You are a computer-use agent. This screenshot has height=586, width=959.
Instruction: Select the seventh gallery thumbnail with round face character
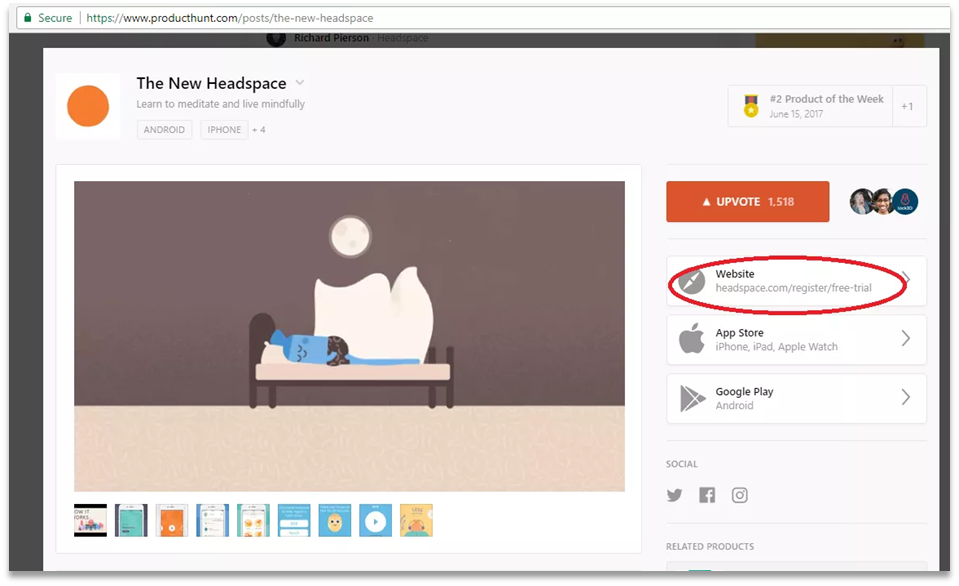(x=335, y=521)
